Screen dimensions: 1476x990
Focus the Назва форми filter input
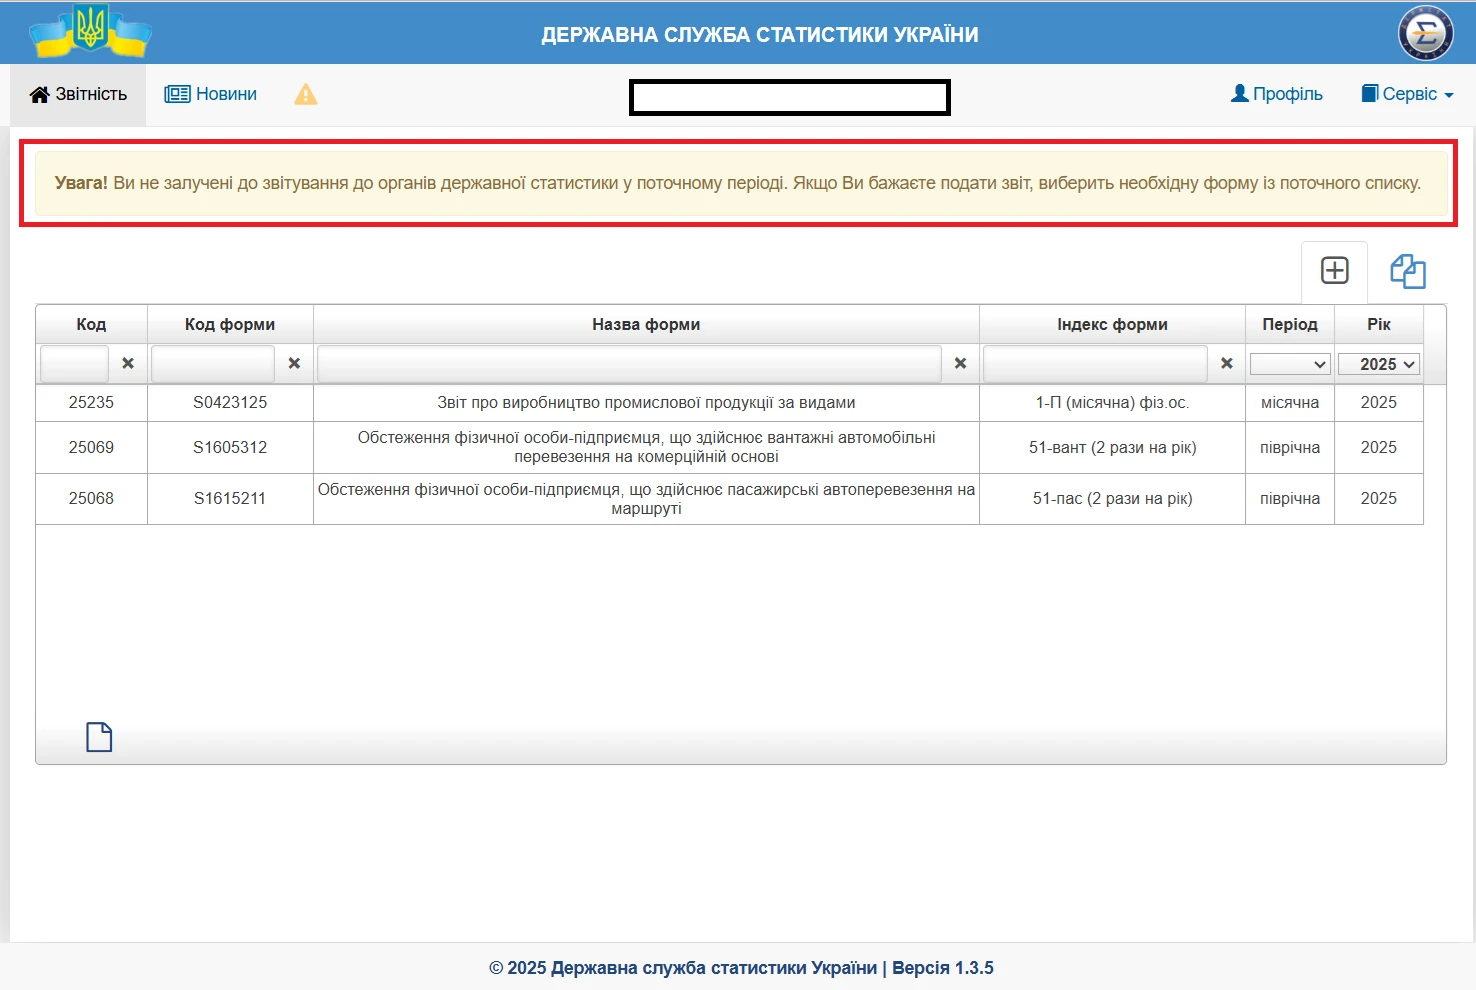(629, 364)
